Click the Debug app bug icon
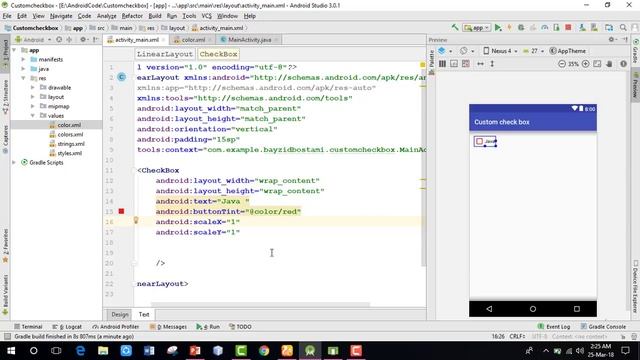The image size is (640, 360). (521, 27)
